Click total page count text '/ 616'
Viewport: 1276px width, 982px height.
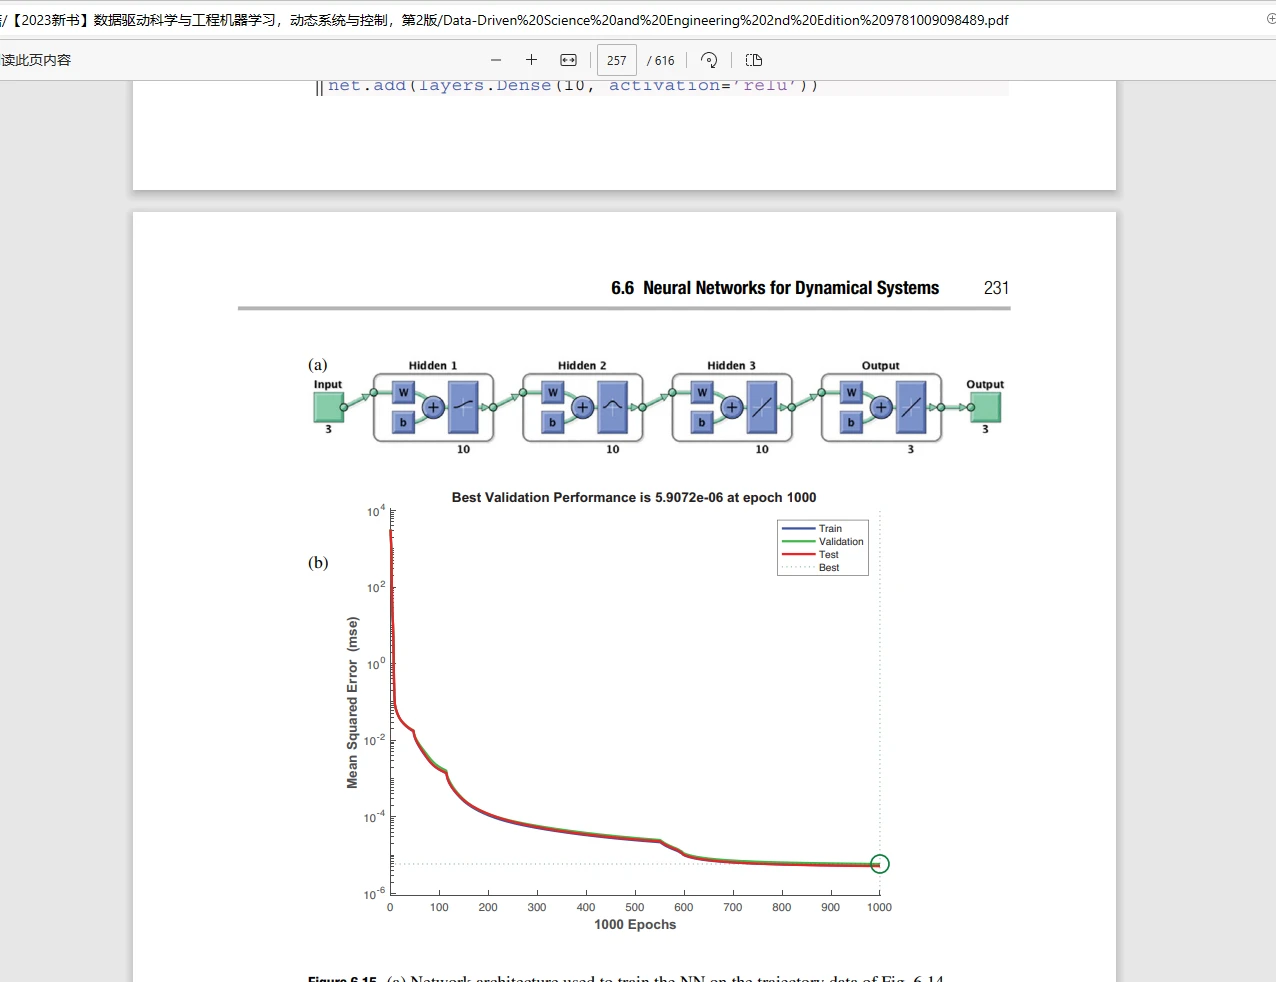click(x=661, y=60)
